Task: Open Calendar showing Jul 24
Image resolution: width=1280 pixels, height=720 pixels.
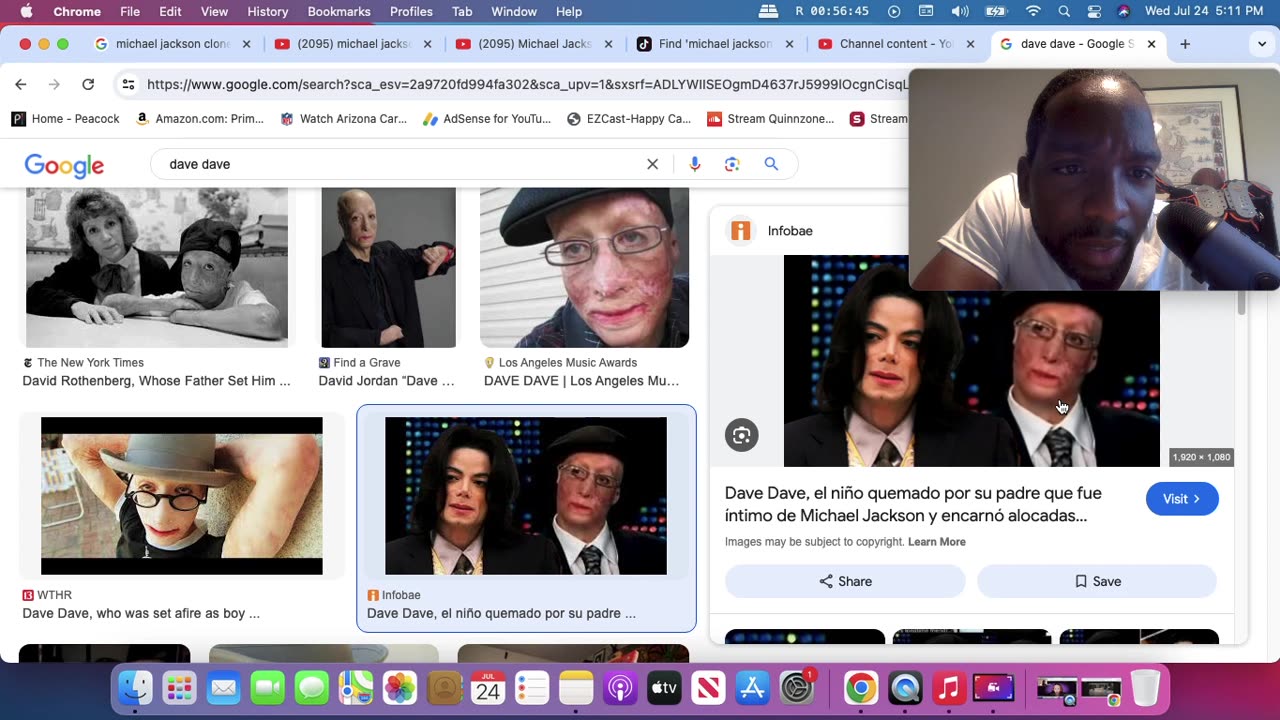Action: 488,688
